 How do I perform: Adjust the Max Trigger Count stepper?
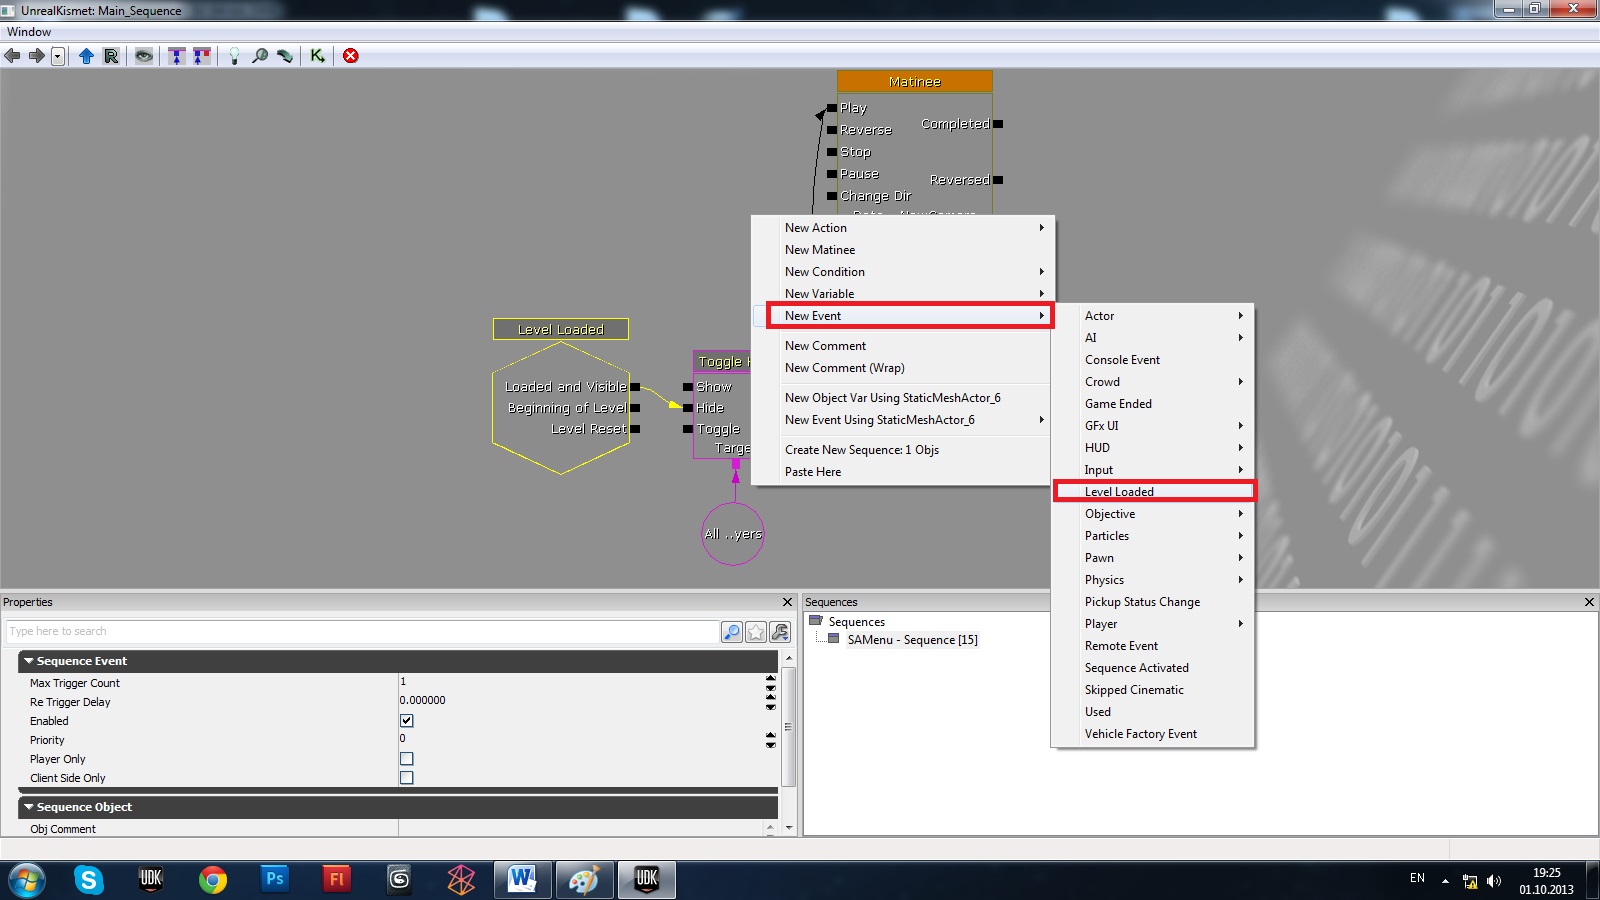pos(771,683)
